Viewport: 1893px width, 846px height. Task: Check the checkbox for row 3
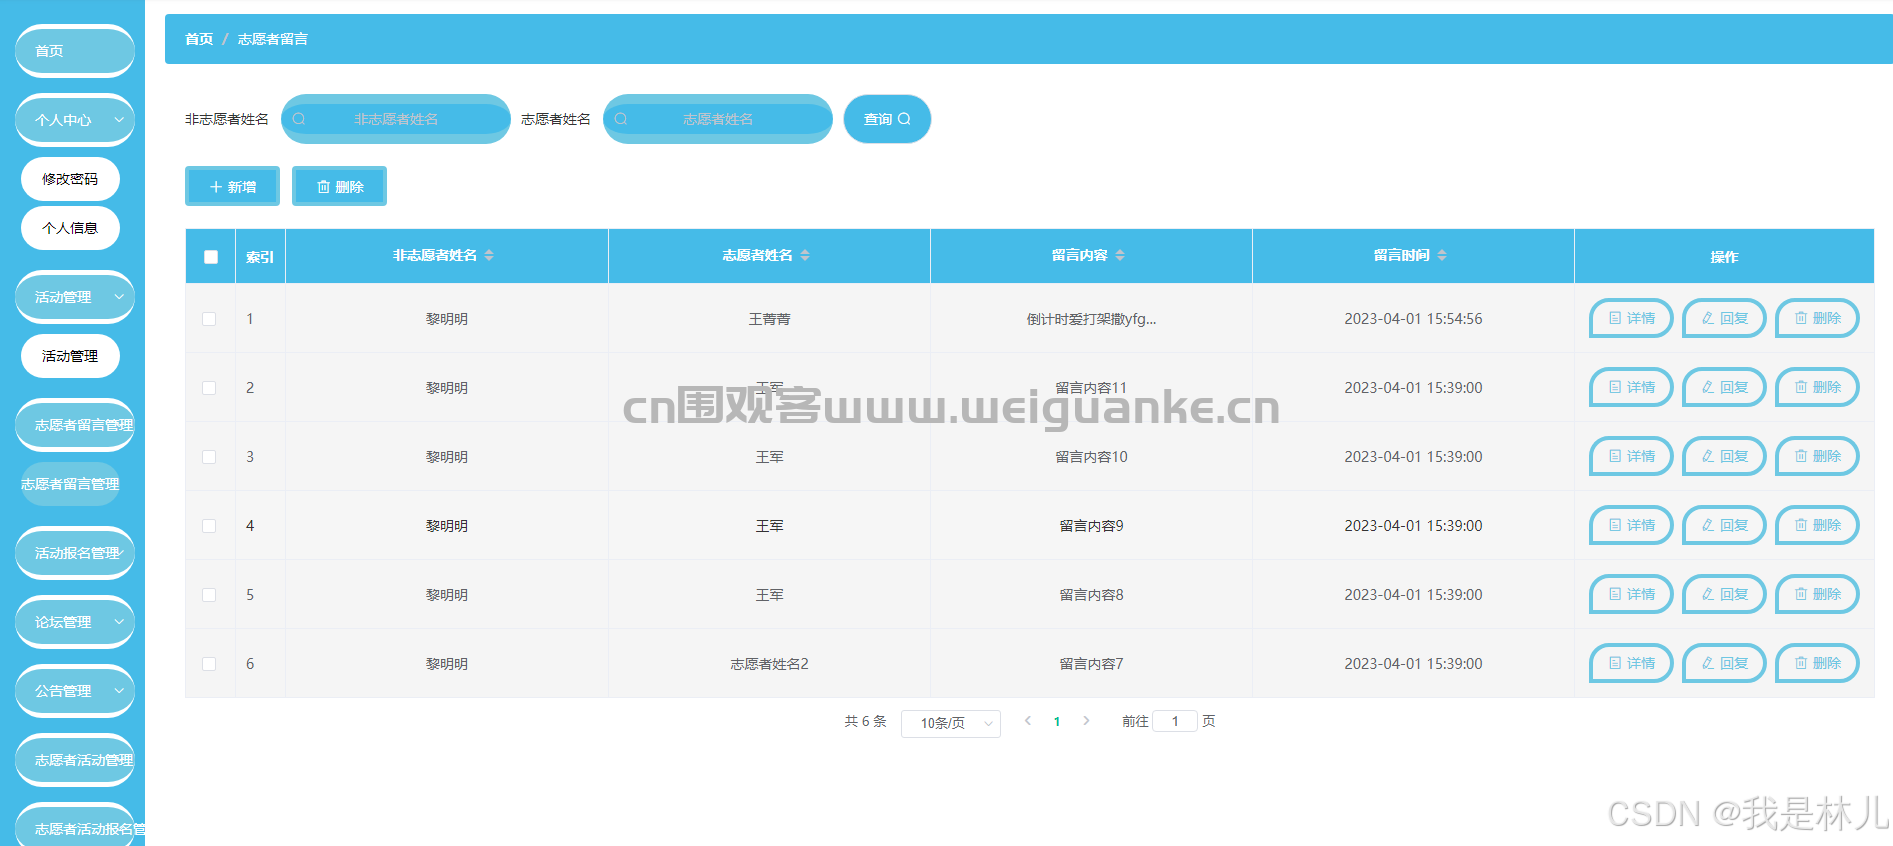pos(209,457)
